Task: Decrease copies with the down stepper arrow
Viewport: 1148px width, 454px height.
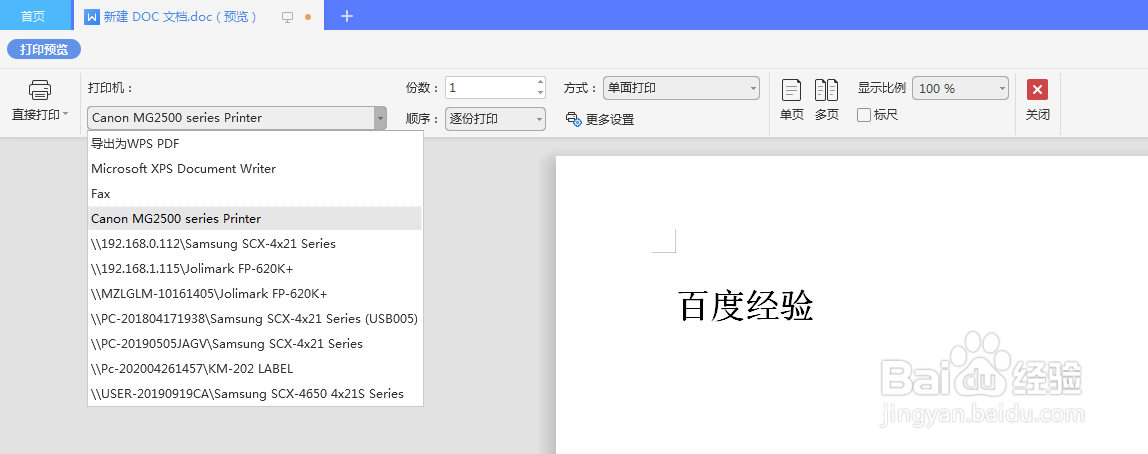Action: (x=540, y=93)
